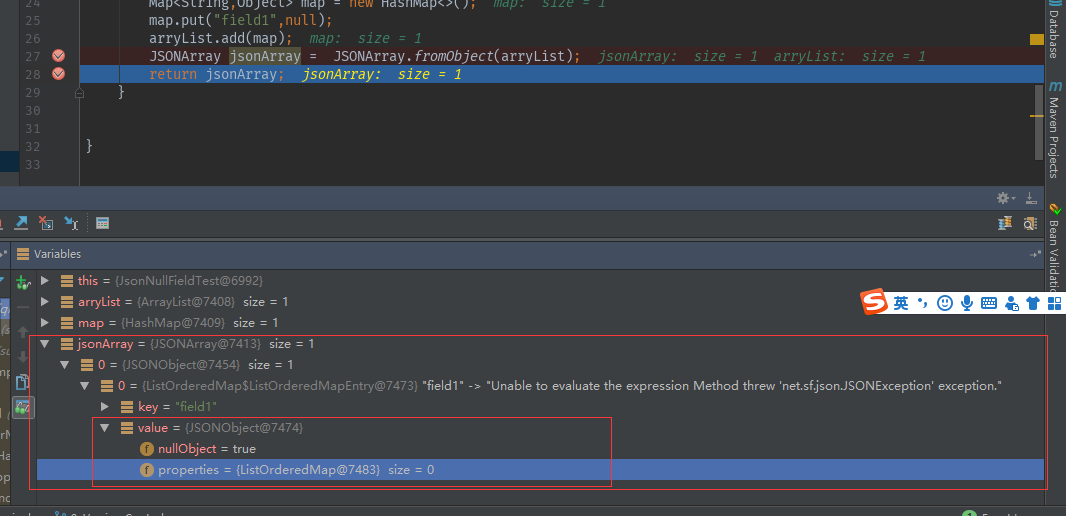Open the Bean Validation side tab
Viewport: 1066px width, 516px height.
click(x=1054, y=246)
